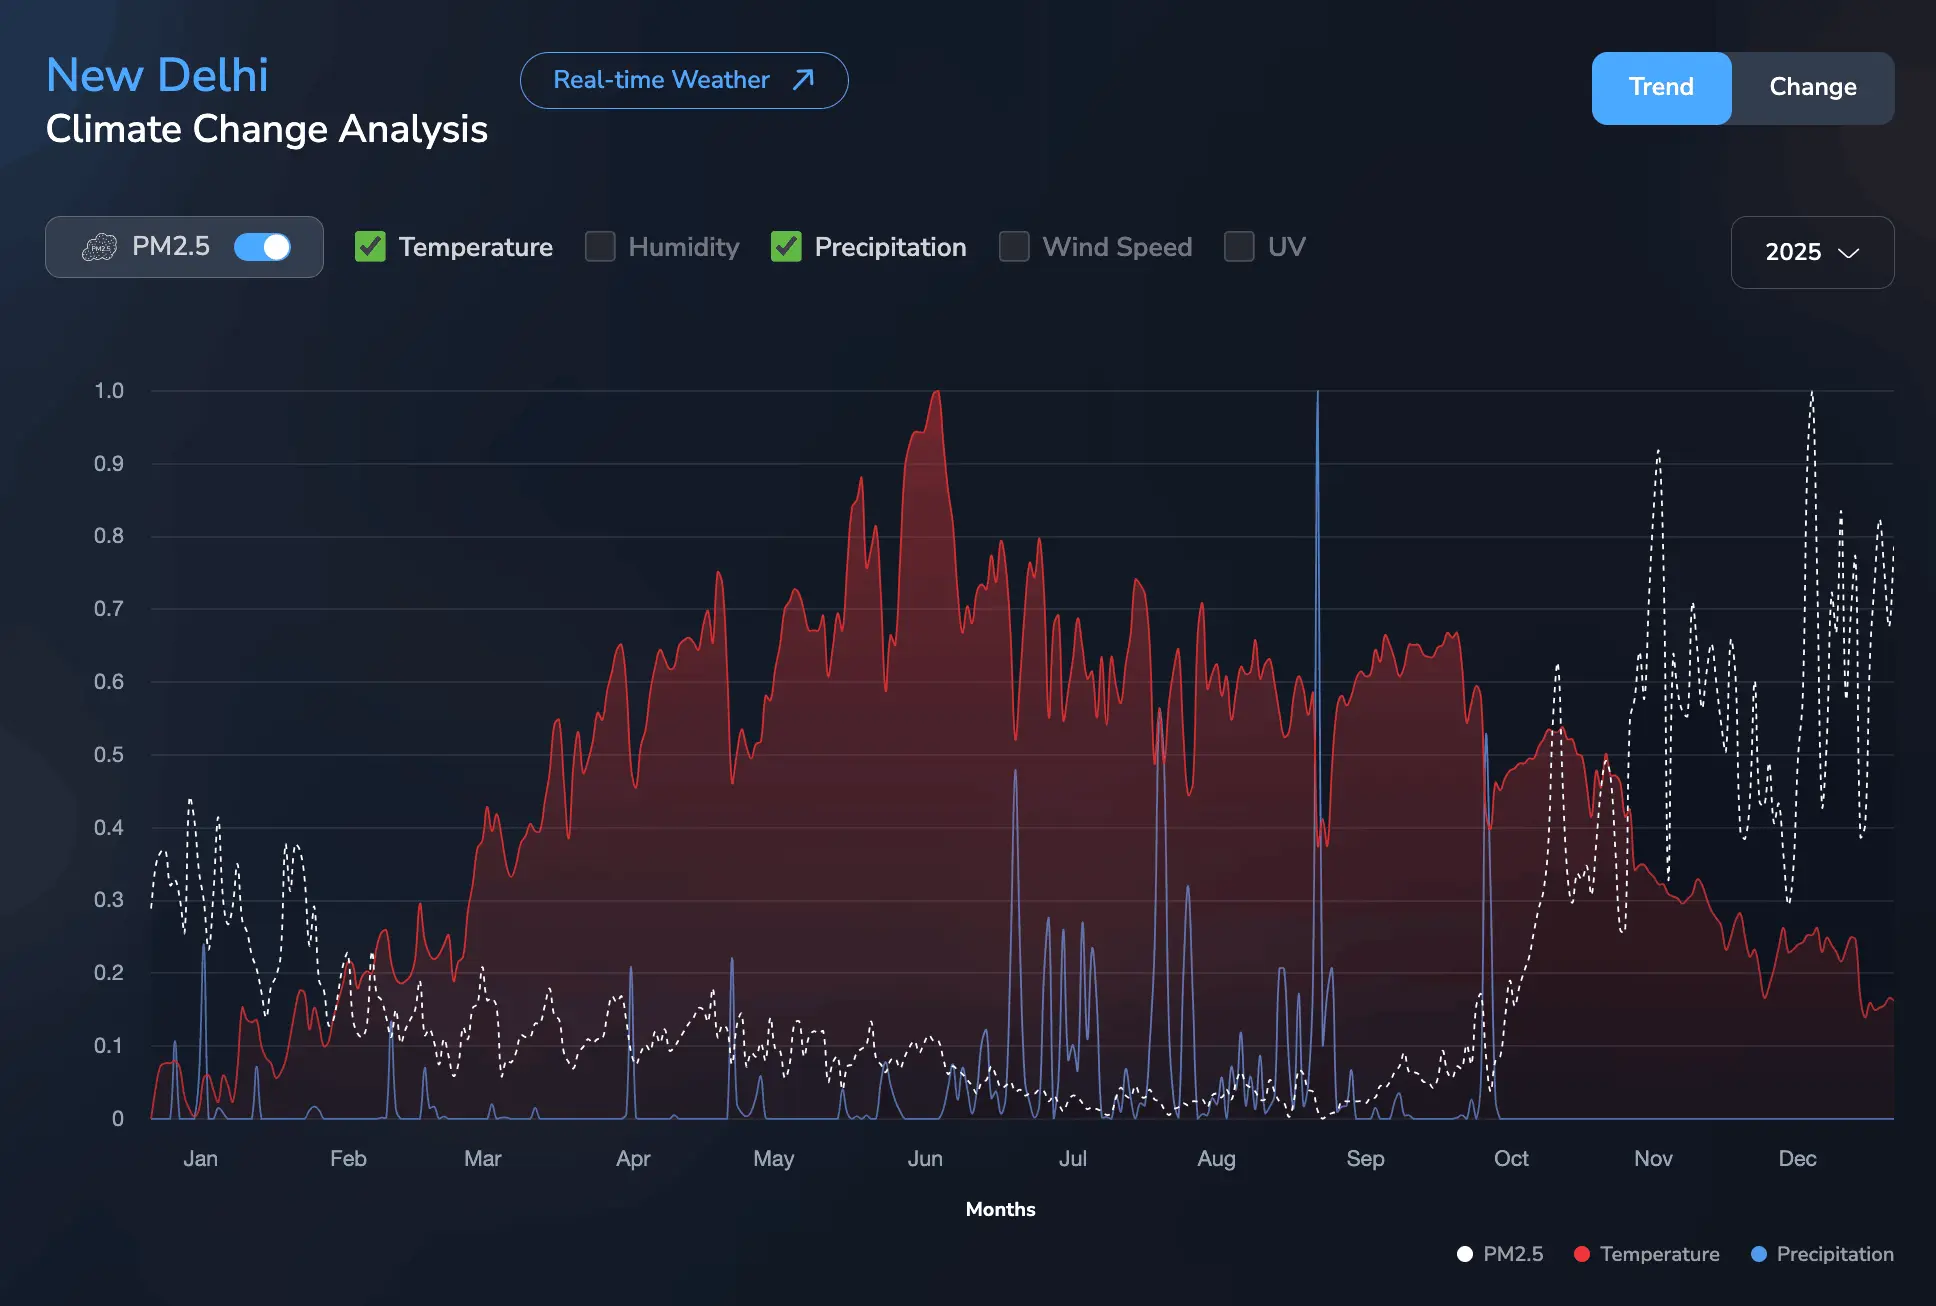The width and height of the screenshot is (1936, 1306).
Task: Enable the Humidity checkbox
Action: pyautogui.click(x=600, y=247)
